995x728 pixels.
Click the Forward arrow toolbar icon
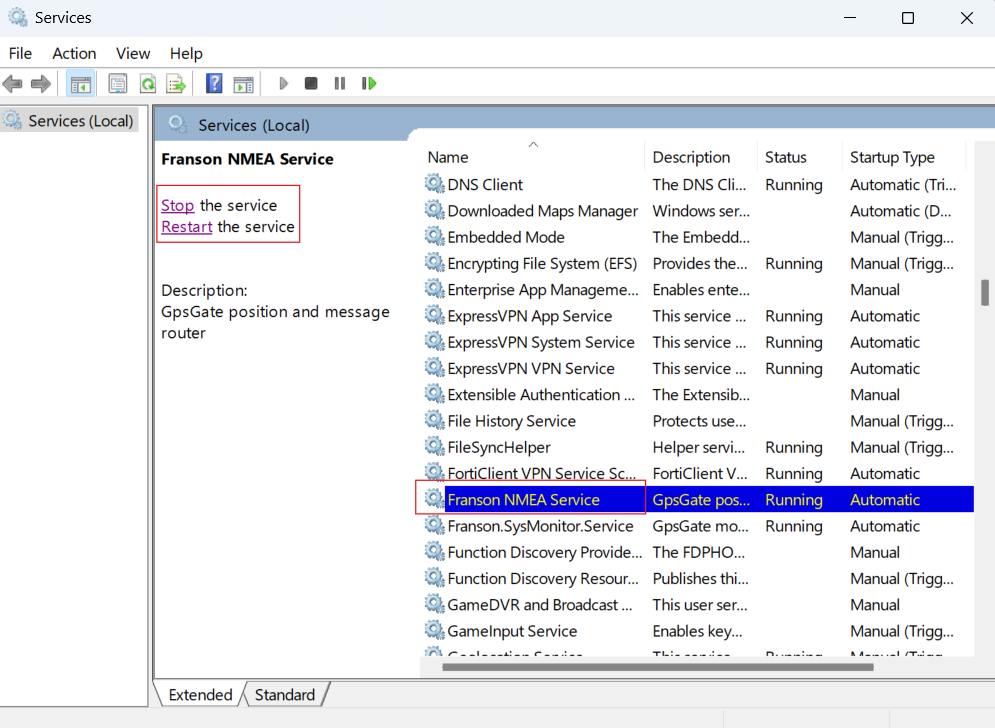click(x=41, y=83)
